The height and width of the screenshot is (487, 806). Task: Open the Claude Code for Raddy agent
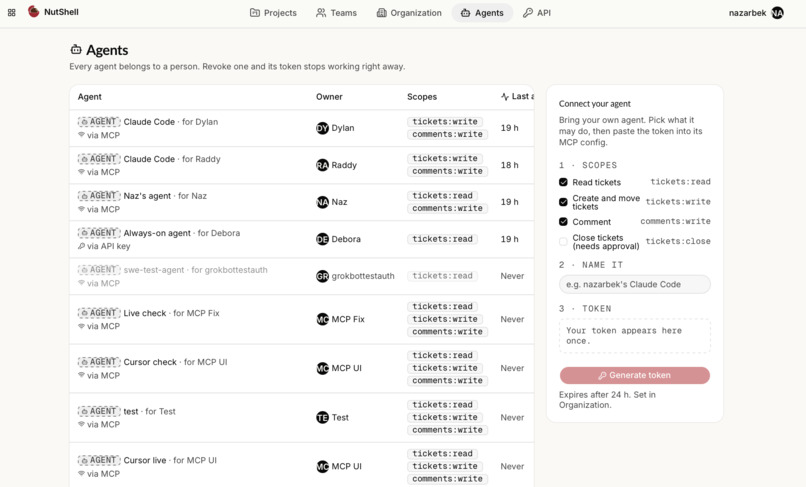[x=172, y=159]
